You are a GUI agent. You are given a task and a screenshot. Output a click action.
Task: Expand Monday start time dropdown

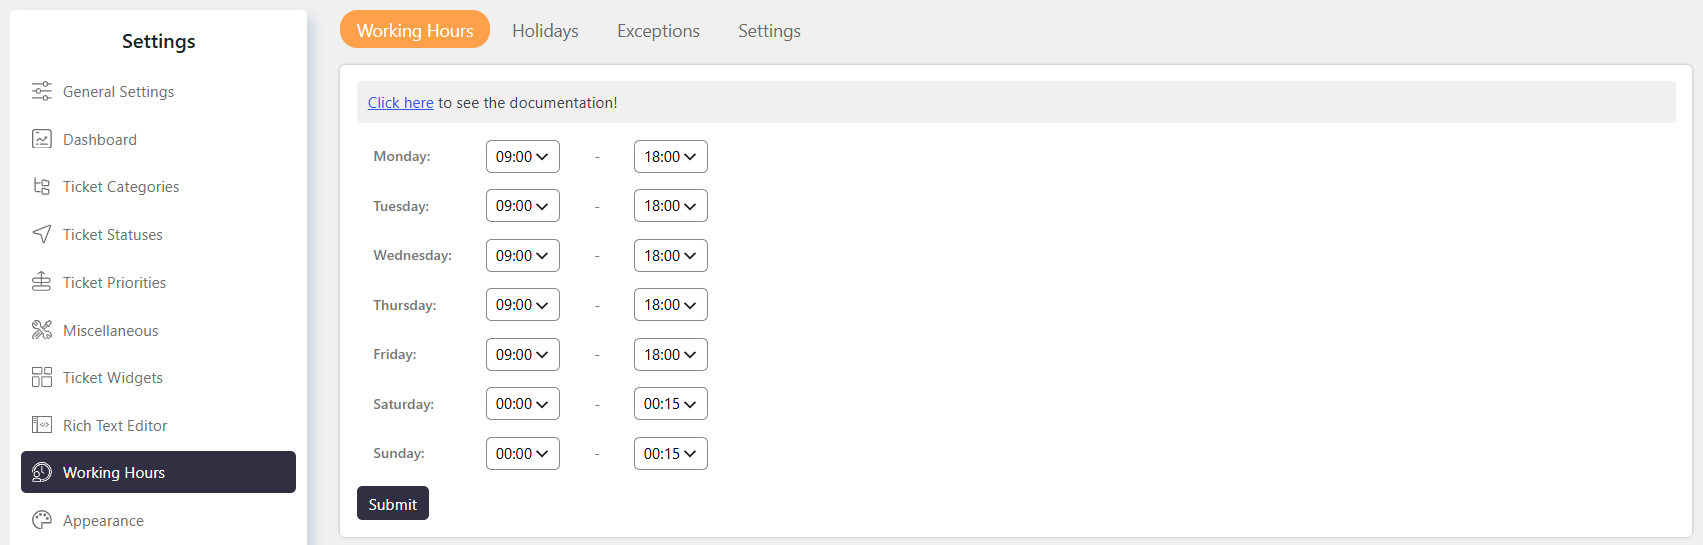point(522,157)
